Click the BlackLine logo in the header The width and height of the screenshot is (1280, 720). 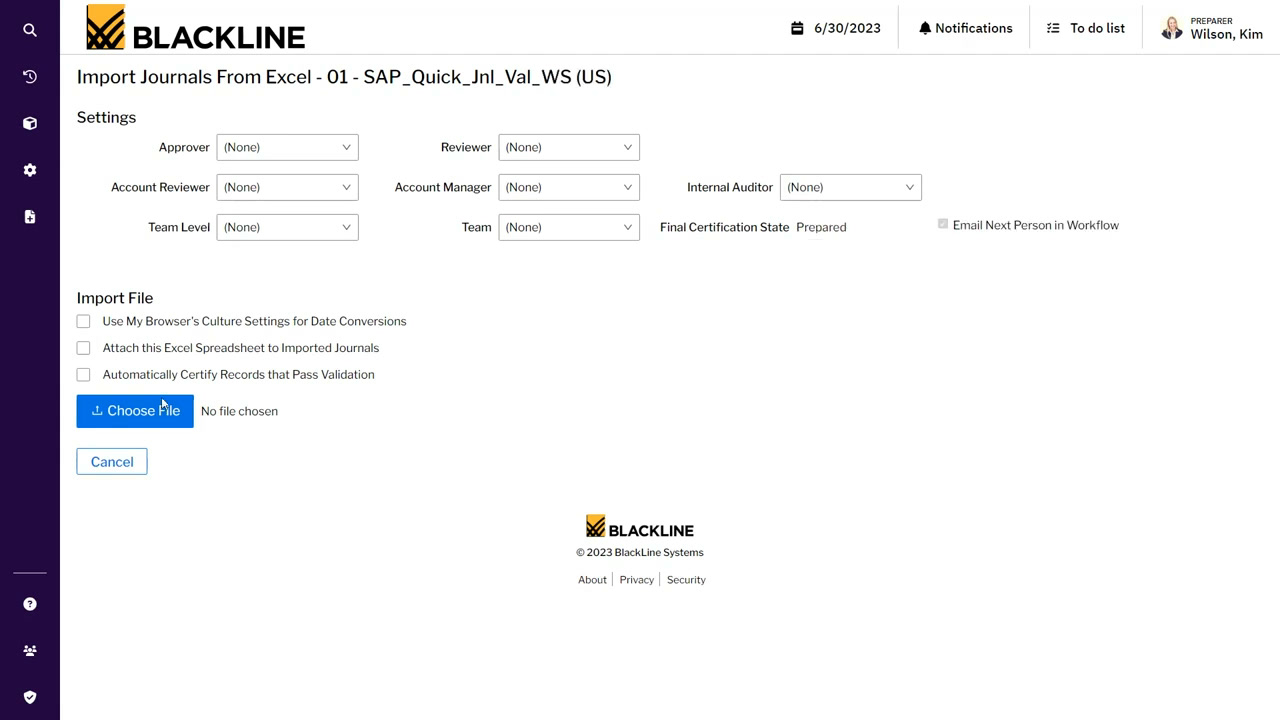tap(196, 28)
